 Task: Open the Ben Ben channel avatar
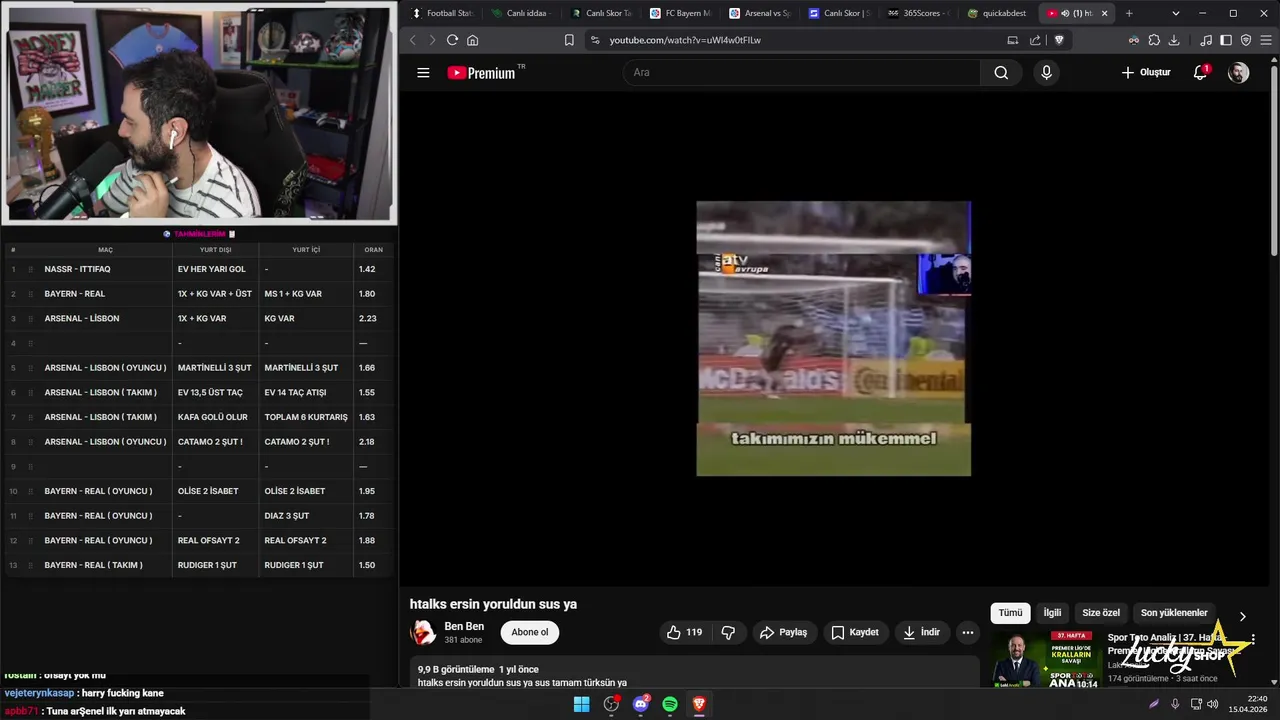(424, 632)
